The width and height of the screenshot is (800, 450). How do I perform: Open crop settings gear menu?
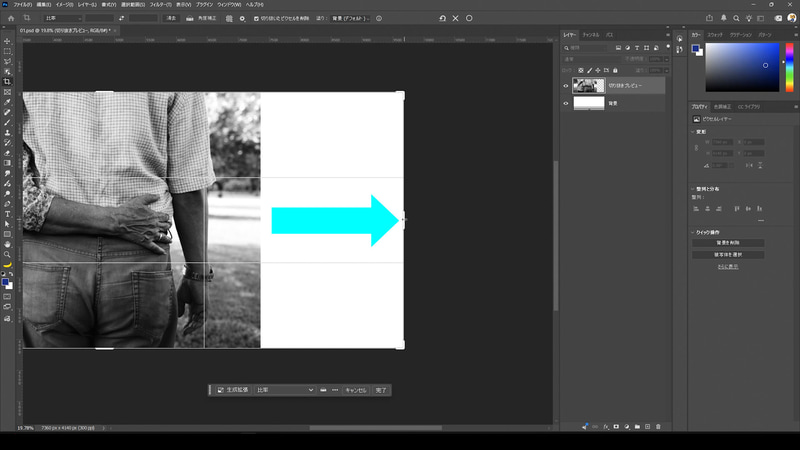242,18
